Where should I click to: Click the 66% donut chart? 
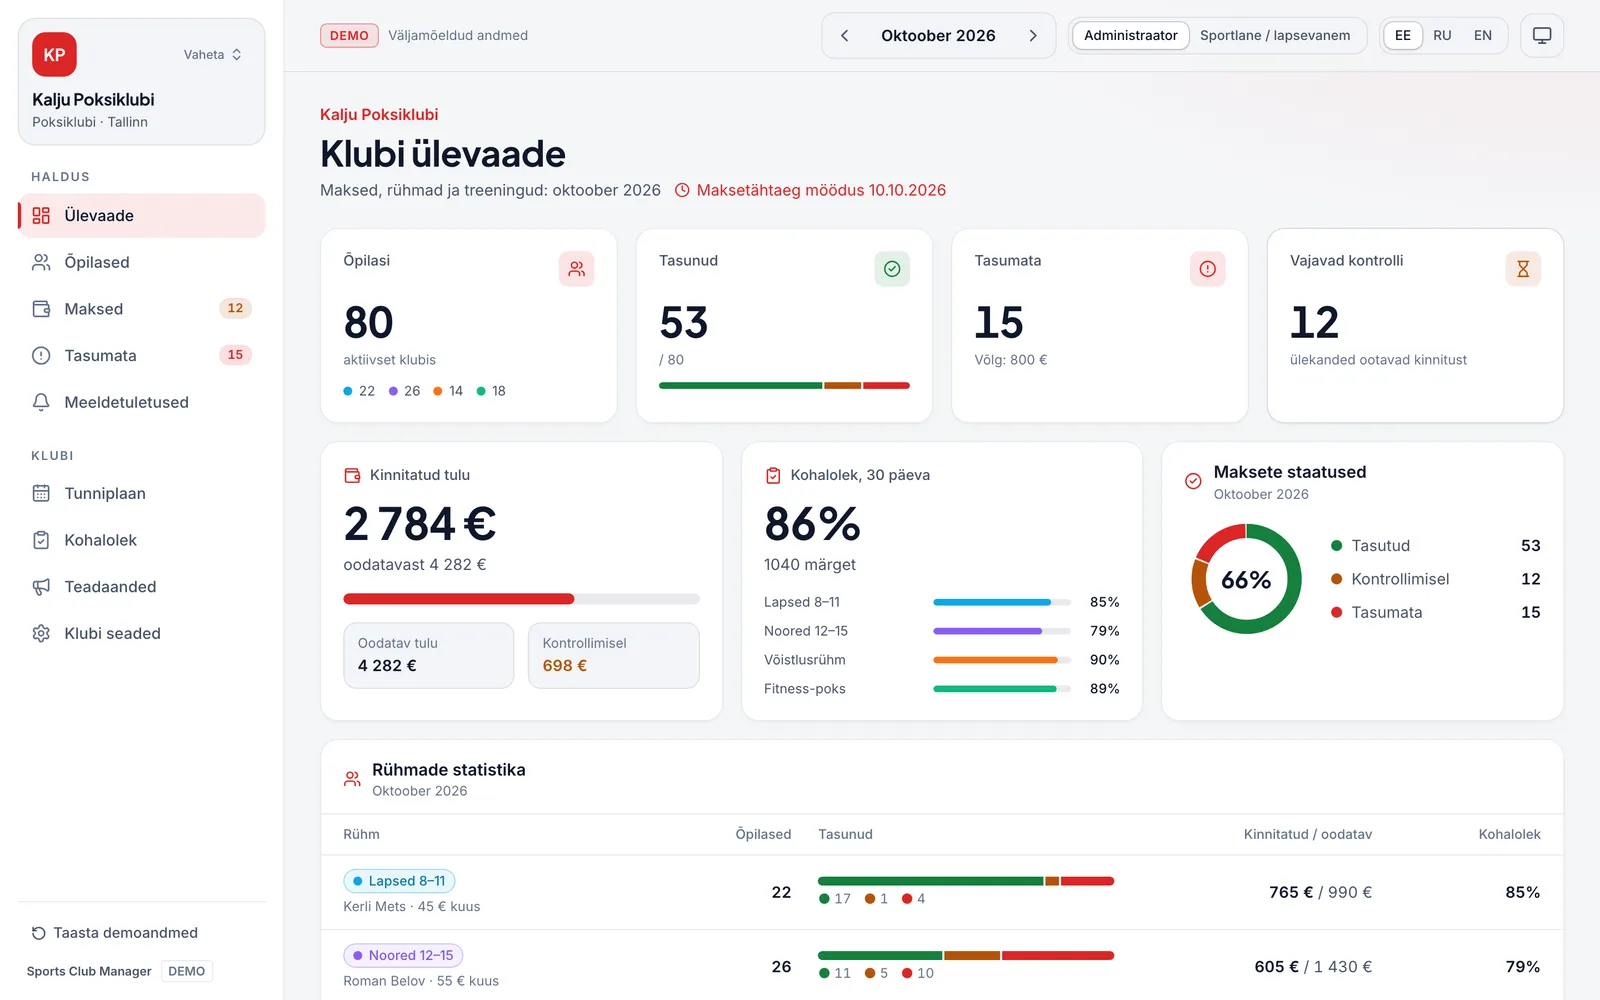1246,579
